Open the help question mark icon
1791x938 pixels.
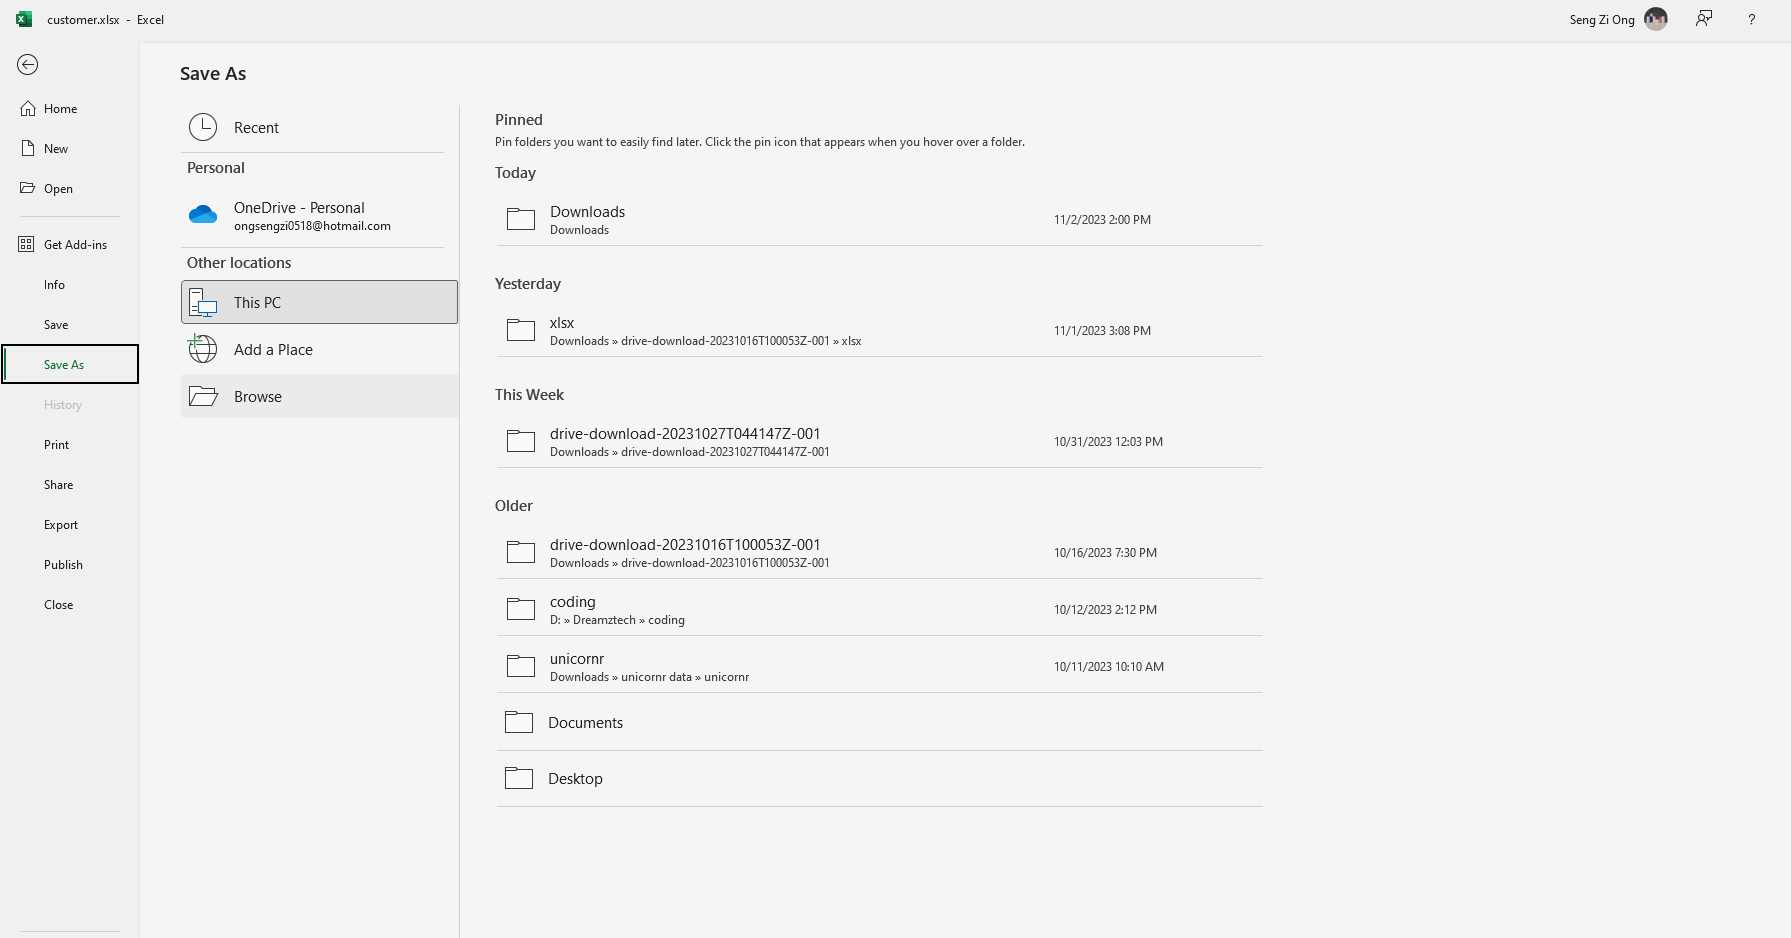(x=1751, y=19)
